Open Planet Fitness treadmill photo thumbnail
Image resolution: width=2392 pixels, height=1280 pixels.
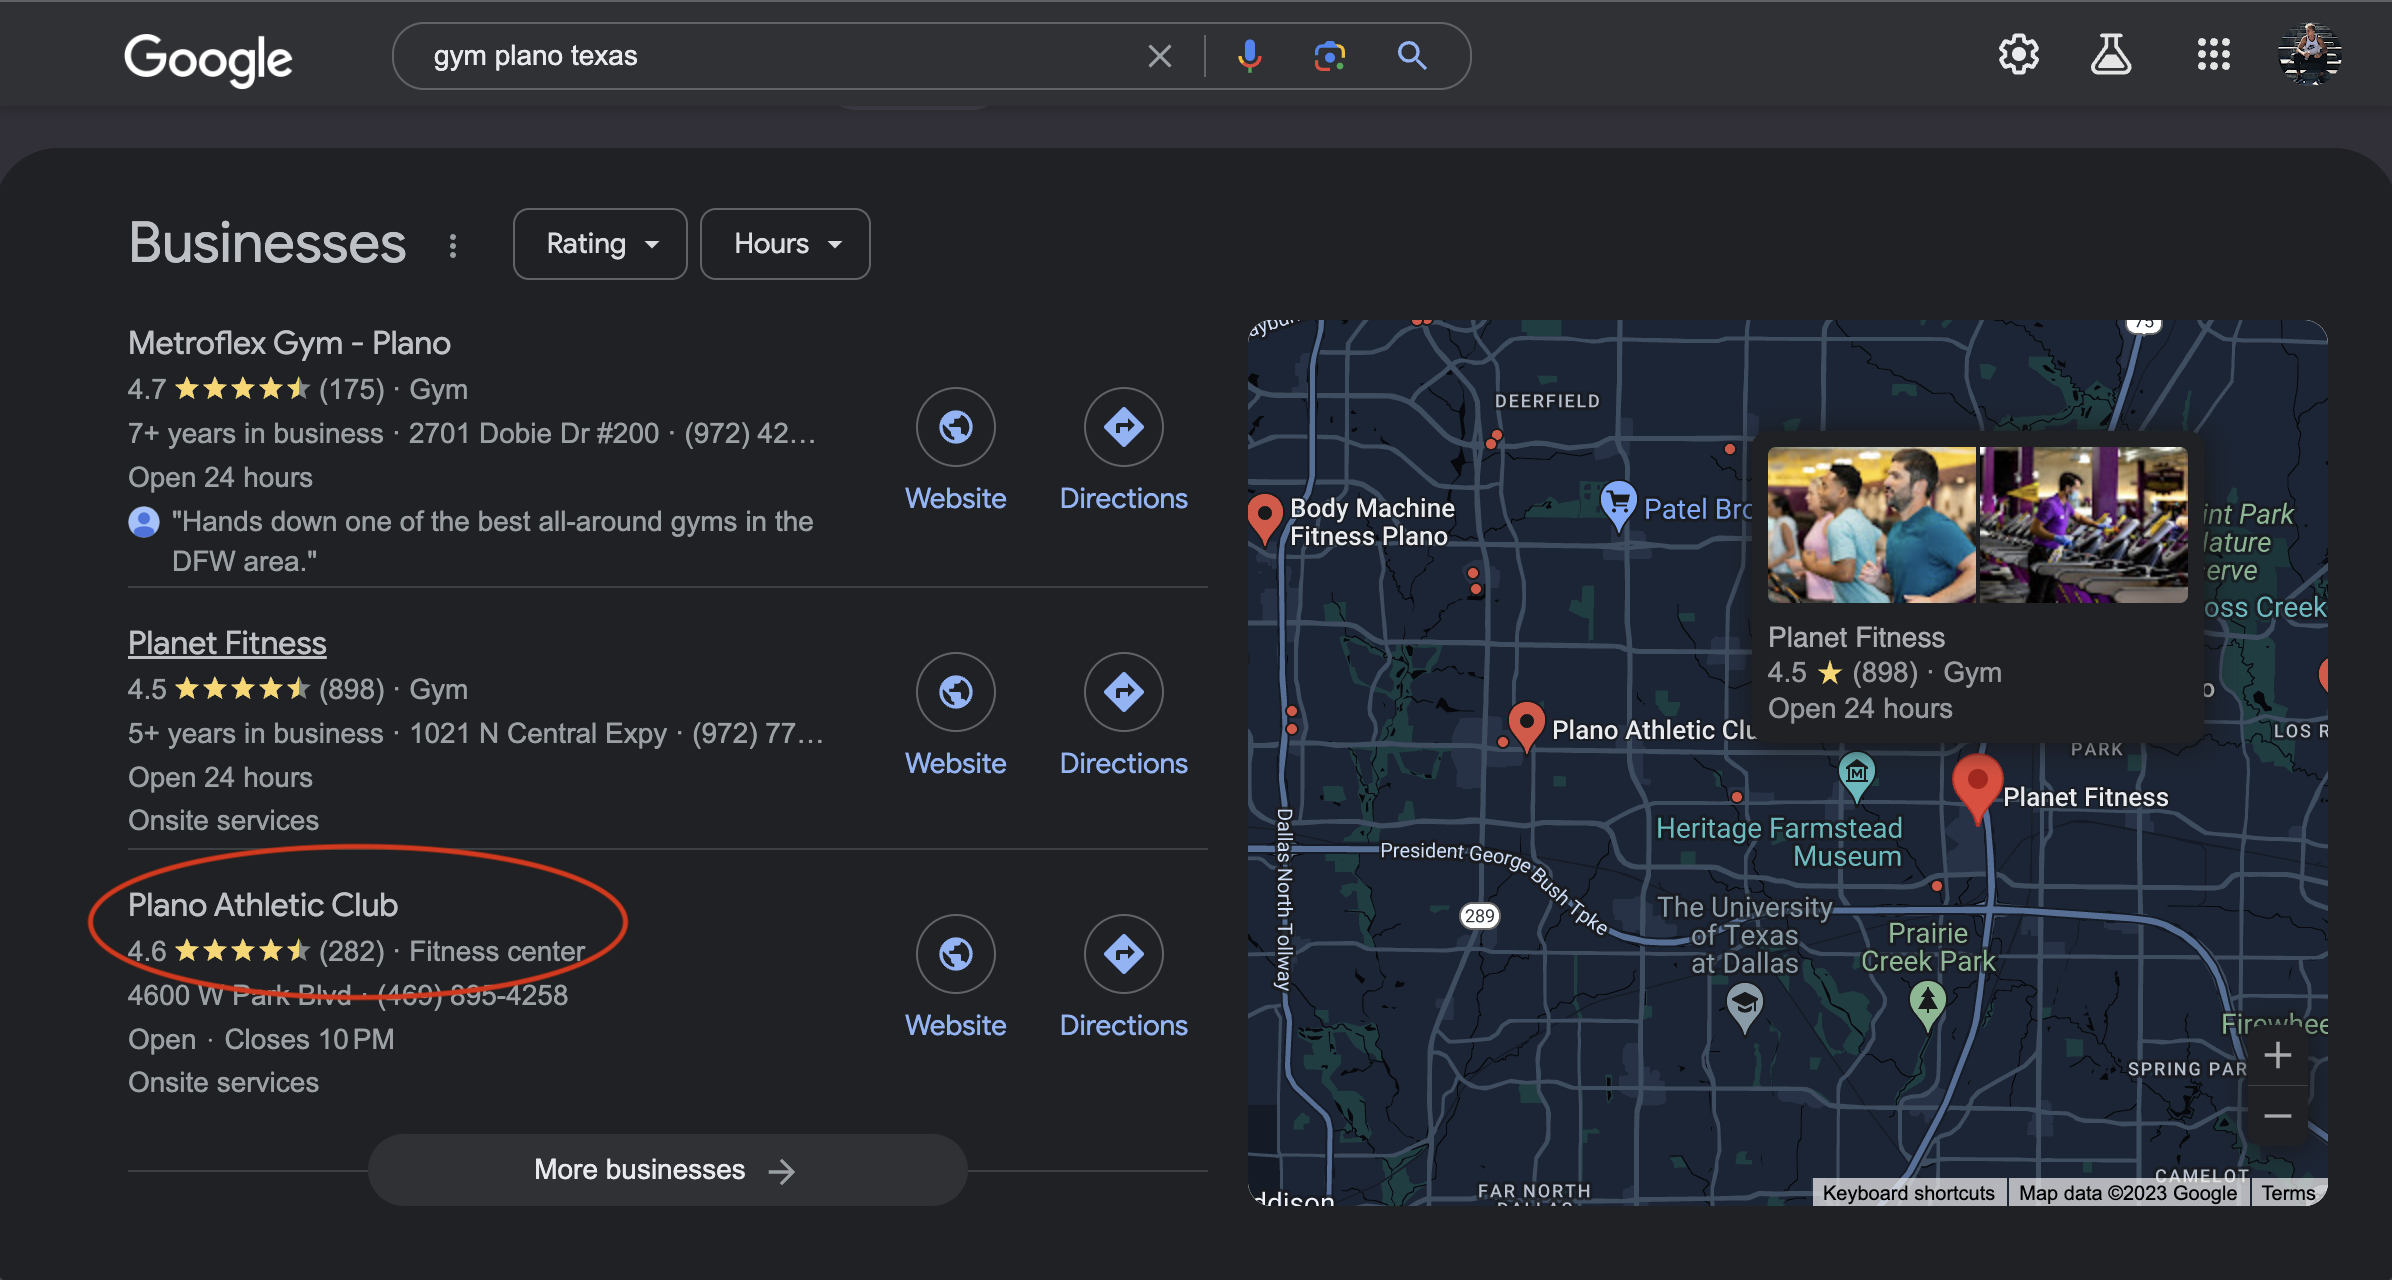[x=2084, y=525]
